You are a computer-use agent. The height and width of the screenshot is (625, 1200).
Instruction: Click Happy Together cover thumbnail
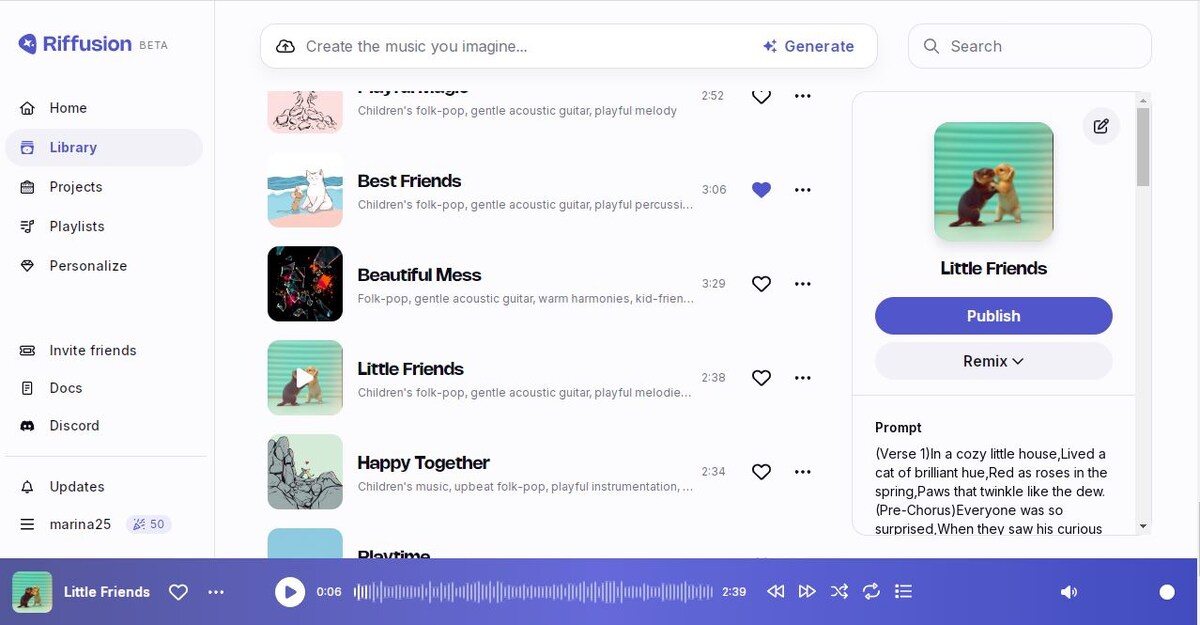click(x=305, y=472)
